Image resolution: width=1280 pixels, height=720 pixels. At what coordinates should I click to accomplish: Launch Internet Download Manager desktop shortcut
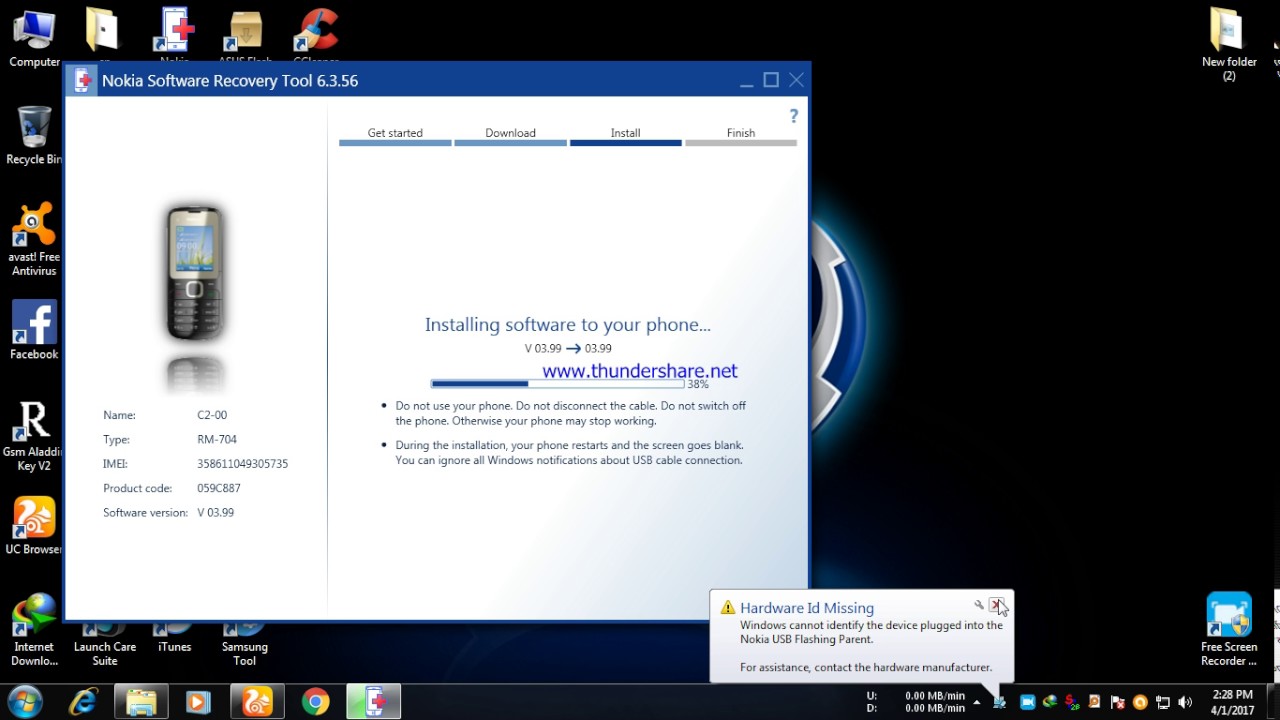(x=34, y=630)
